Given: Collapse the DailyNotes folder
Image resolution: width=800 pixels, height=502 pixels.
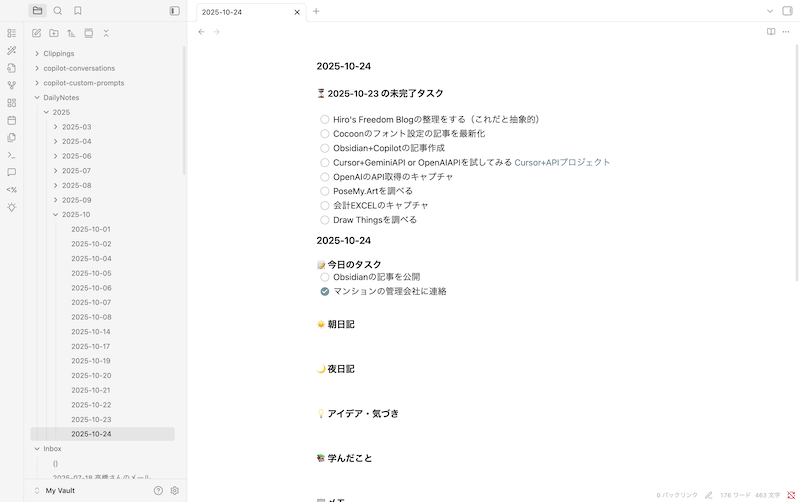Looking at the screenshot, I should [x=37, y=98].
